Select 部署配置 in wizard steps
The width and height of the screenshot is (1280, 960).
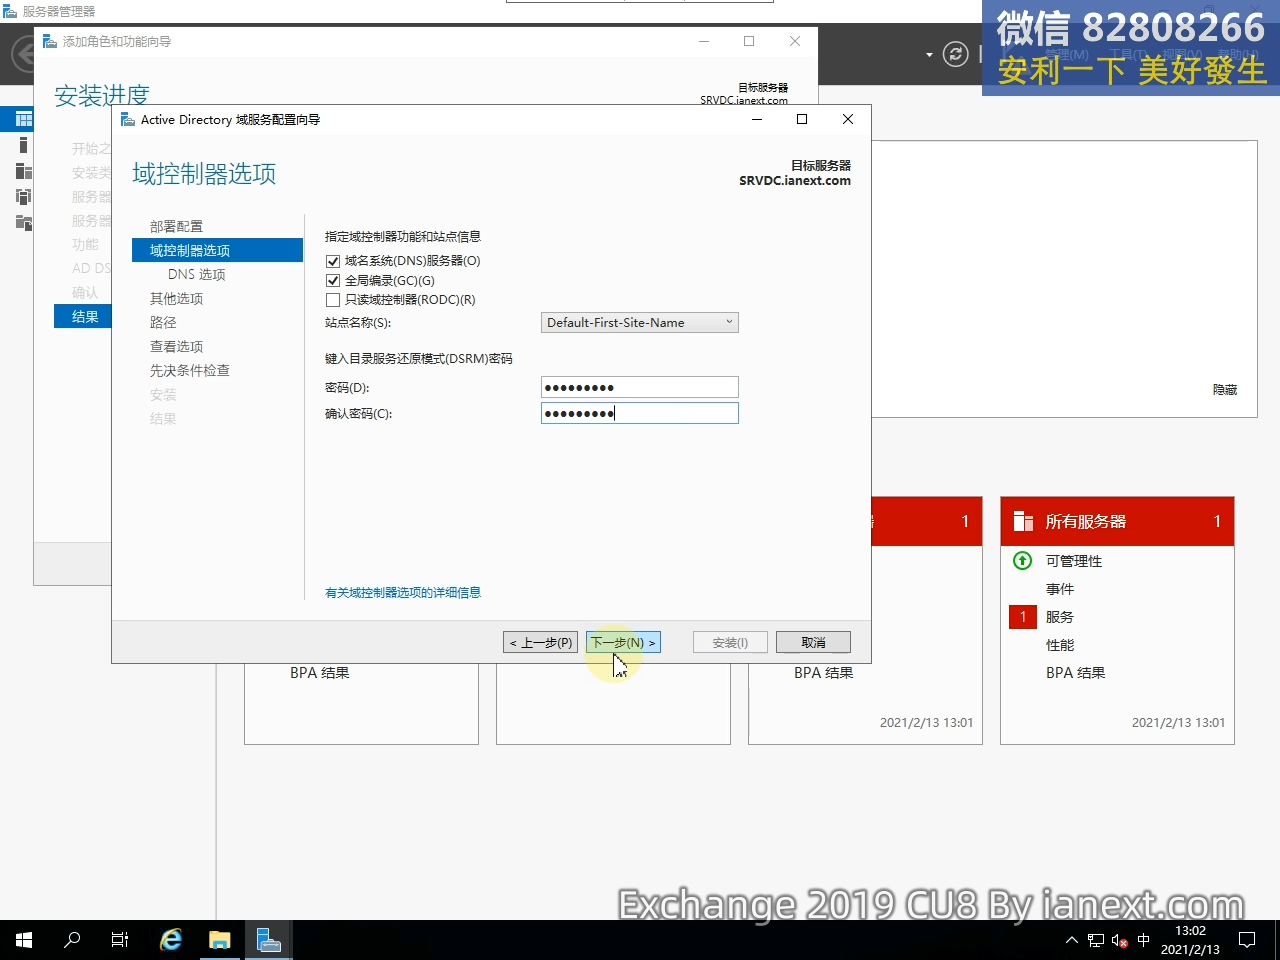tap(176, 227)
